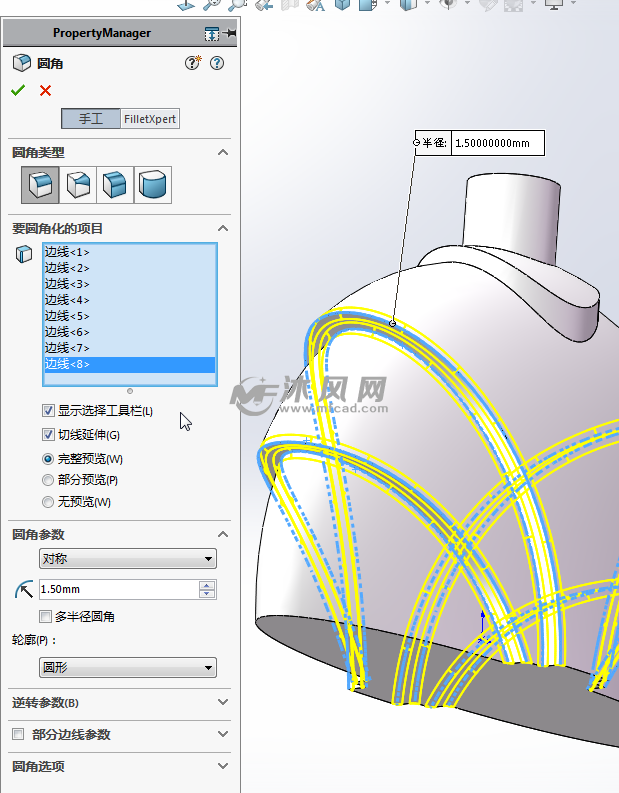Select 边线<1> in the list

[x=130, y=252]
